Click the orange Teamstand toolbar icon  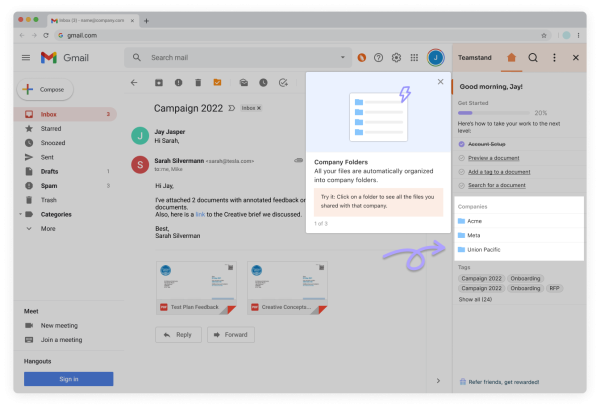217,82
